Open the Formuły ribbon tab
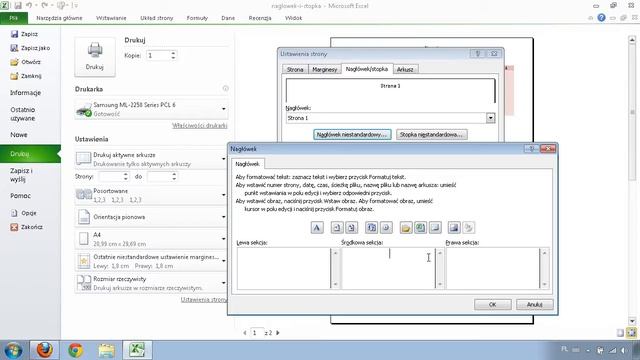Screen dimensions: 640x360 coord(197,18)
